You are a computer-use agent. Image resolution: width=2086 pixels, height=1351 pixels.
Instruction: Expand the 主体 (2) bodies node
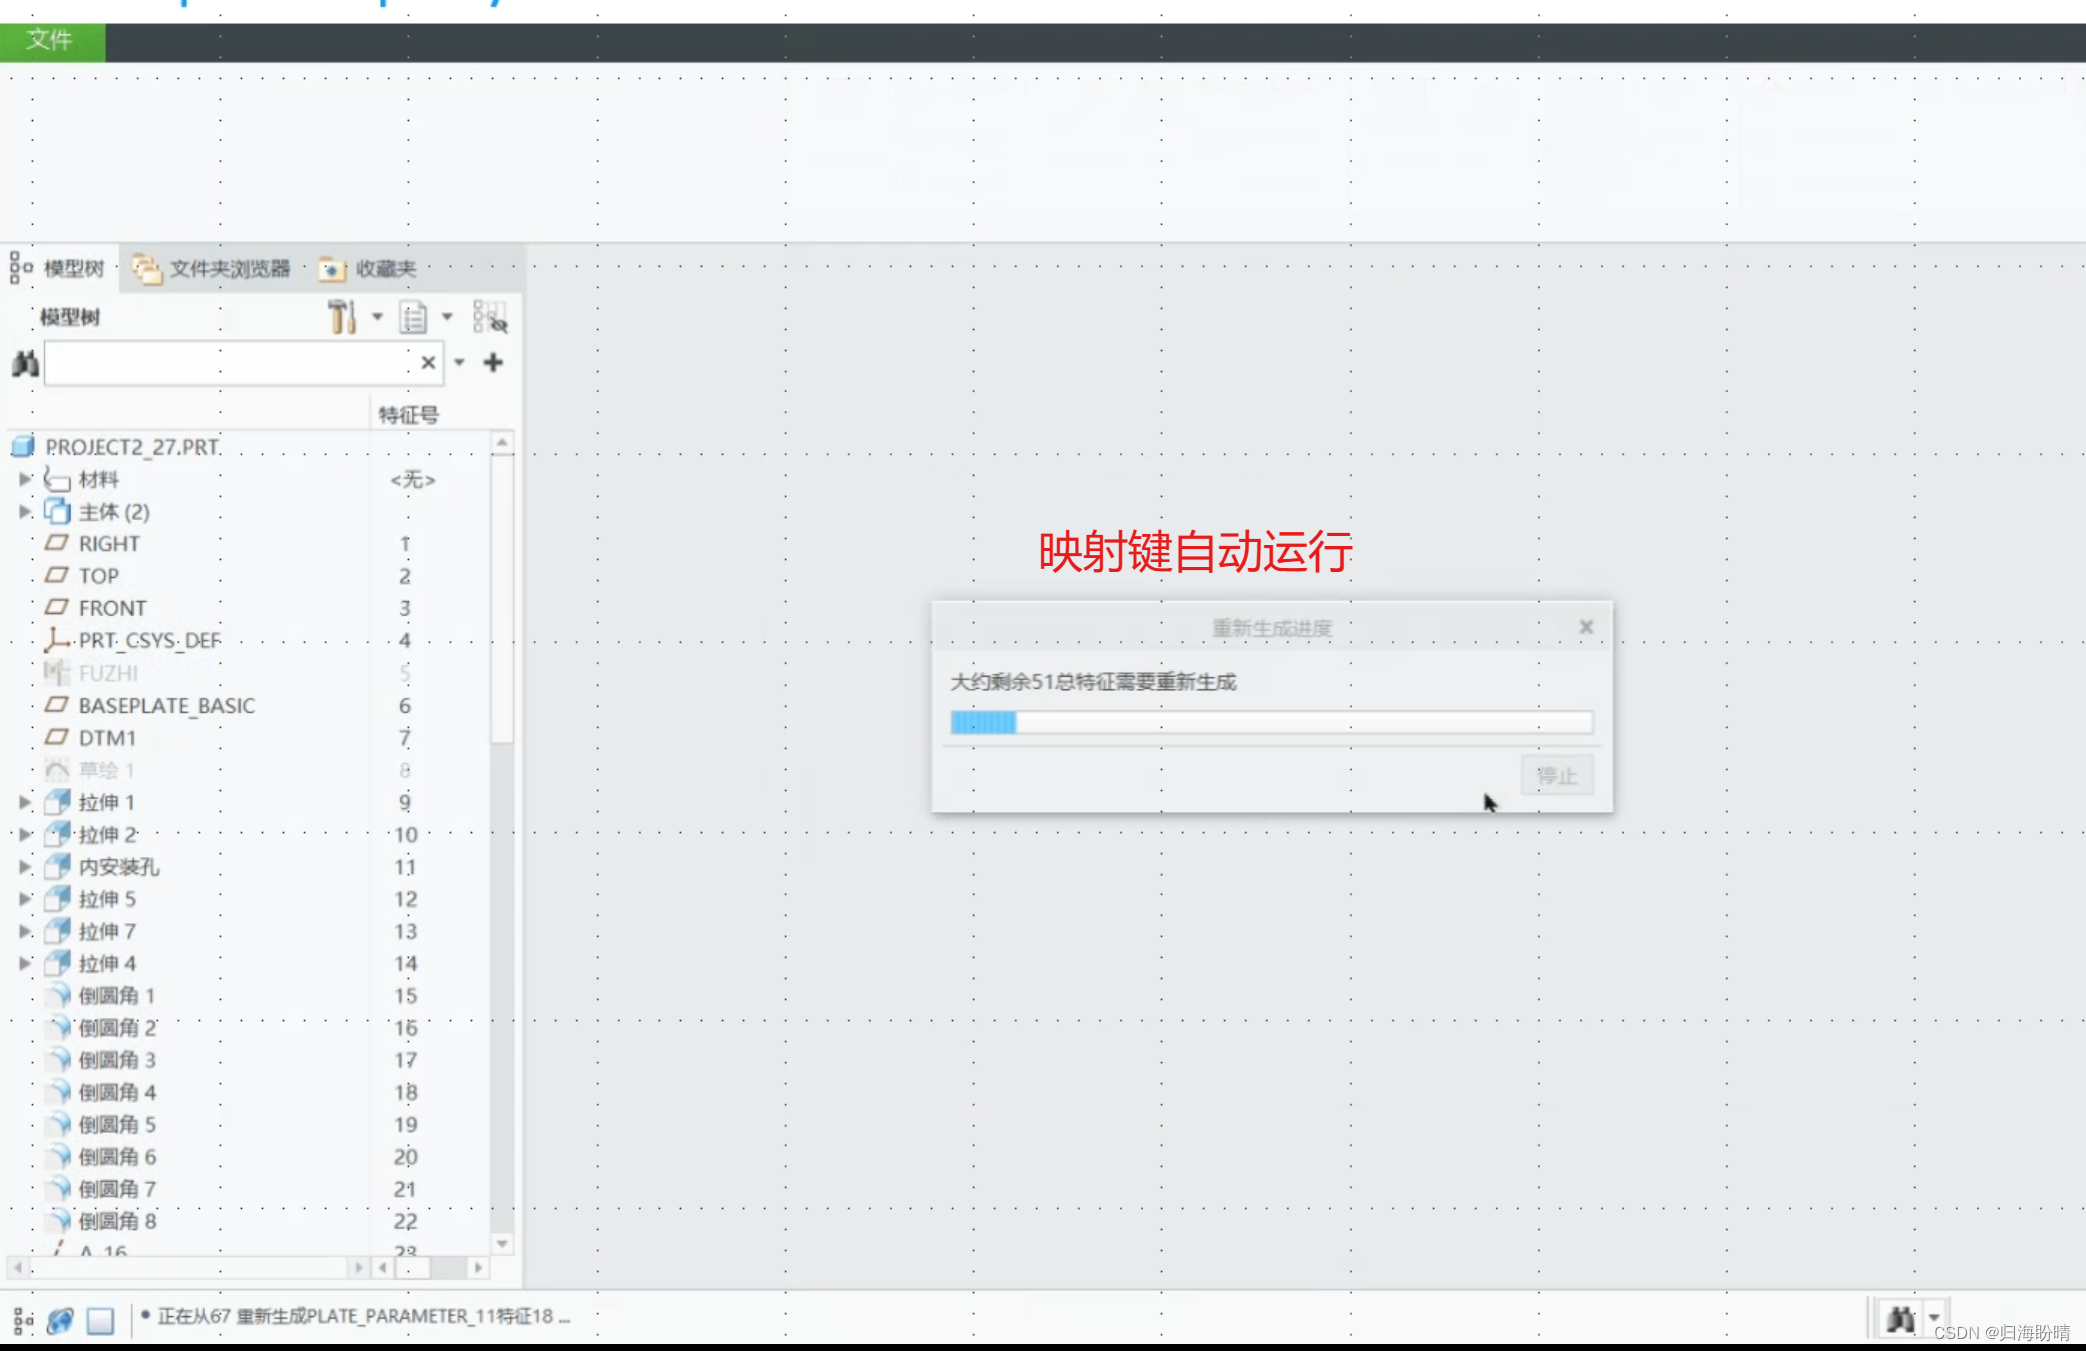tap(25, 511)
